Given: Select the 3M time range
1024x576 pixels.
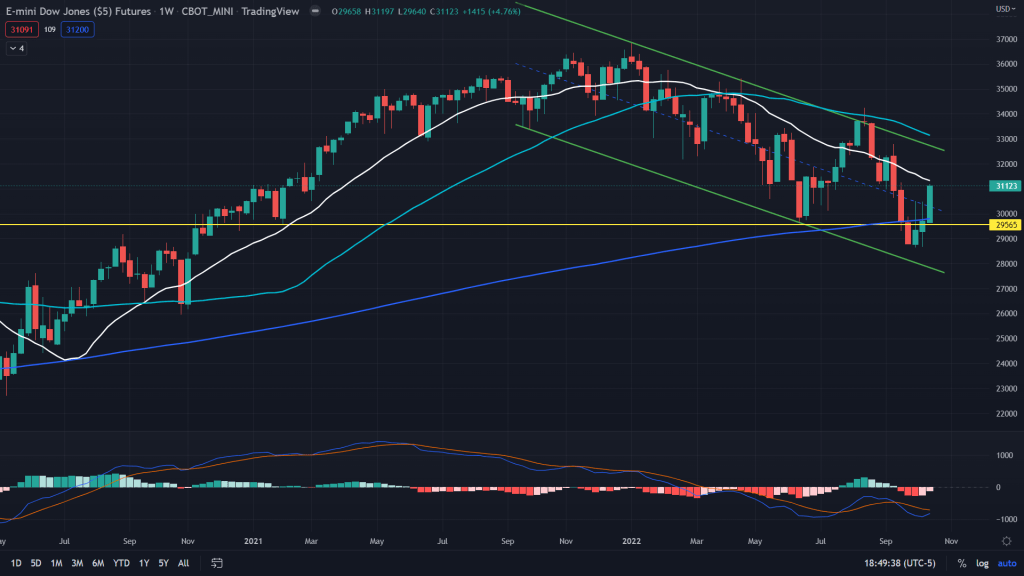Looking at the screenshot, I should pos(77,563).
